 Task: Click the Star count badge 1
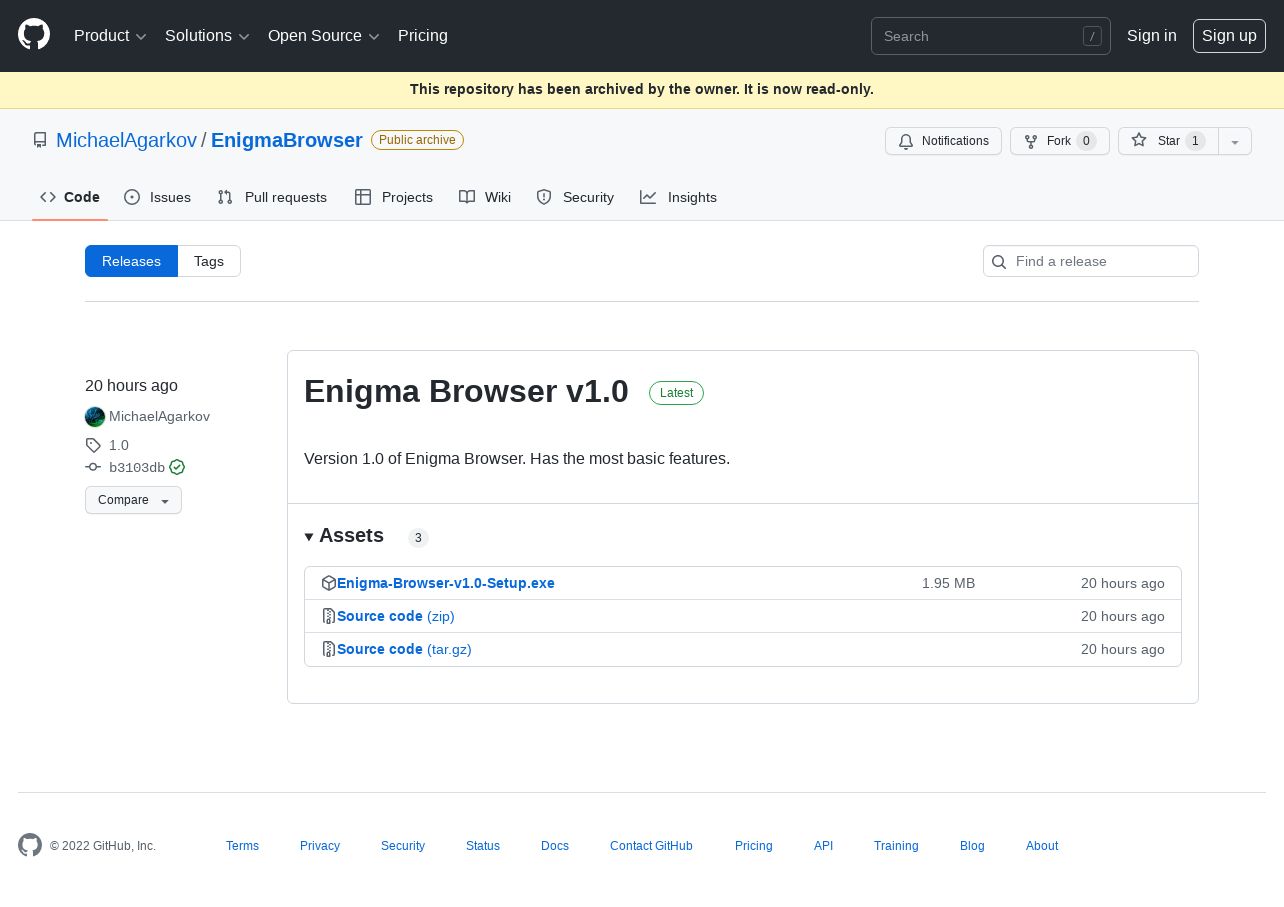click(x=1195, y=141)
